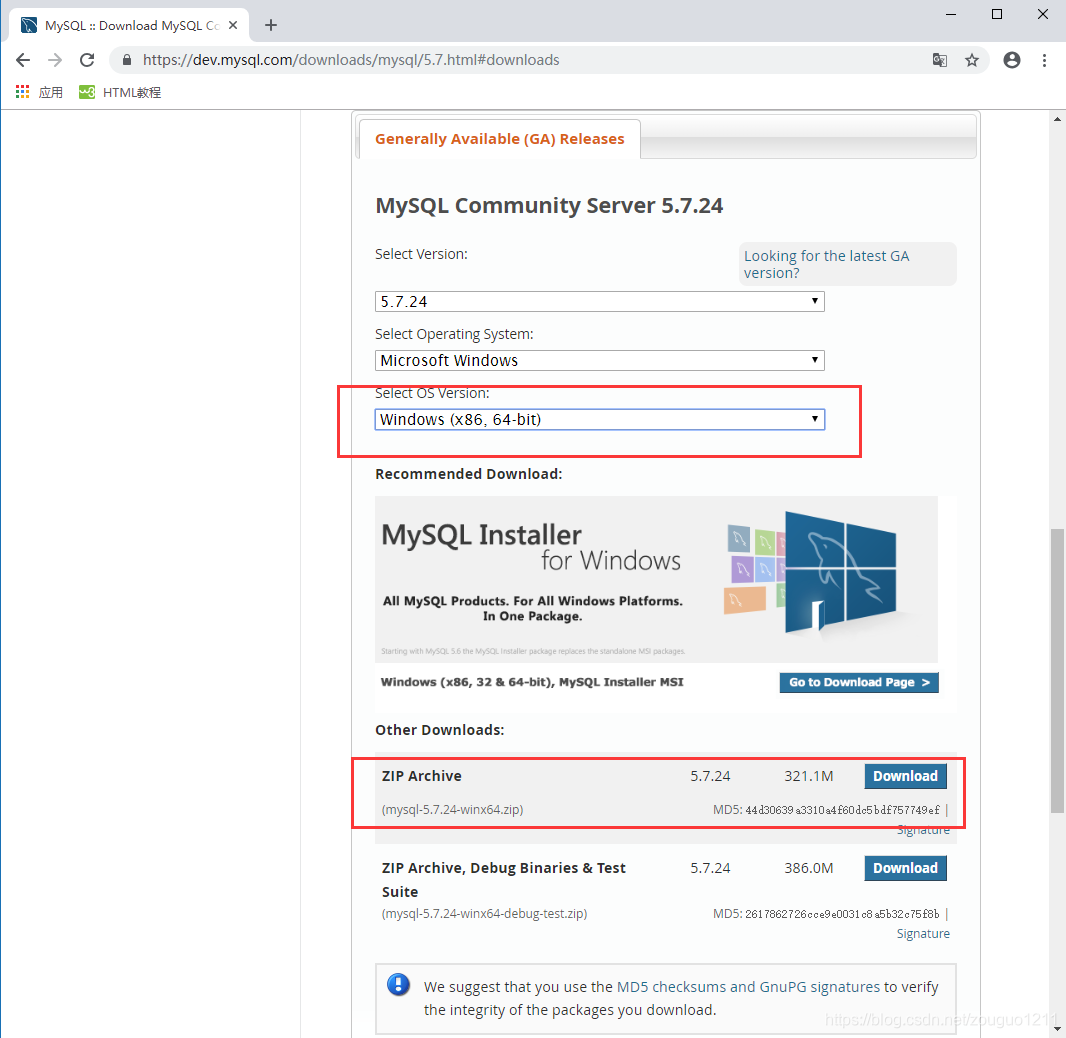Open the Windows (x86, 64-bit) OS version dropdown
Screen dimensions: 1066x1038
[x=600, y=420]
